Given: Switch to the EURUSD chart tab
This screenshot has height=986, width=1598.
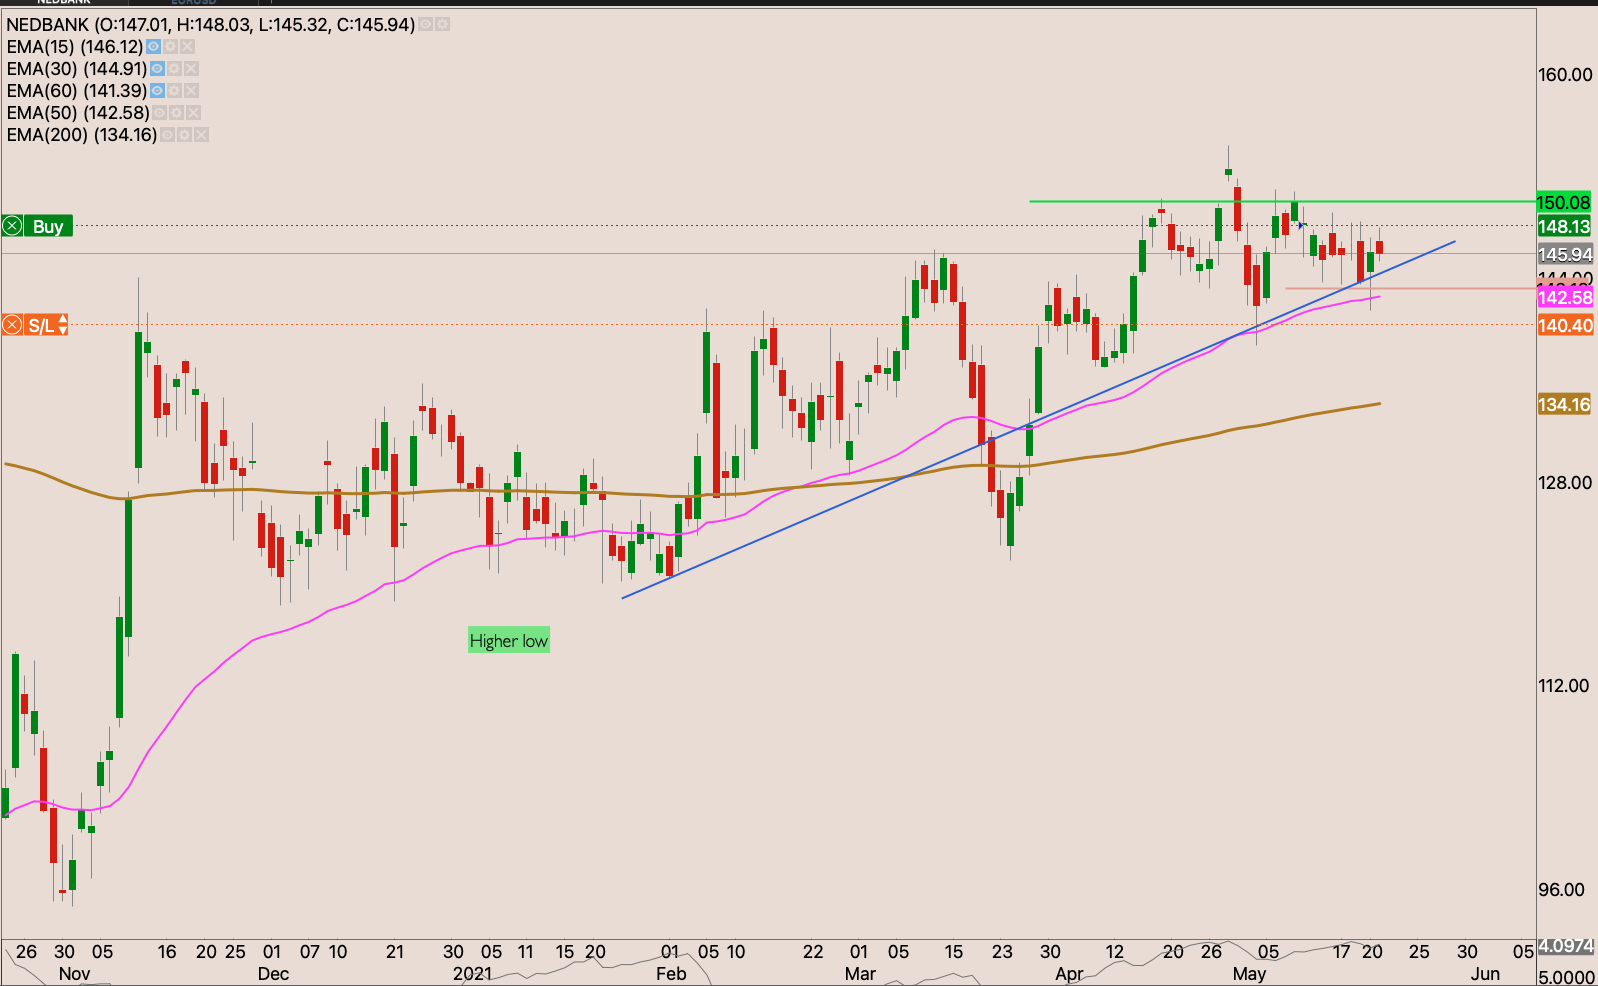Looking at the screenshot, I should point(193,3).
